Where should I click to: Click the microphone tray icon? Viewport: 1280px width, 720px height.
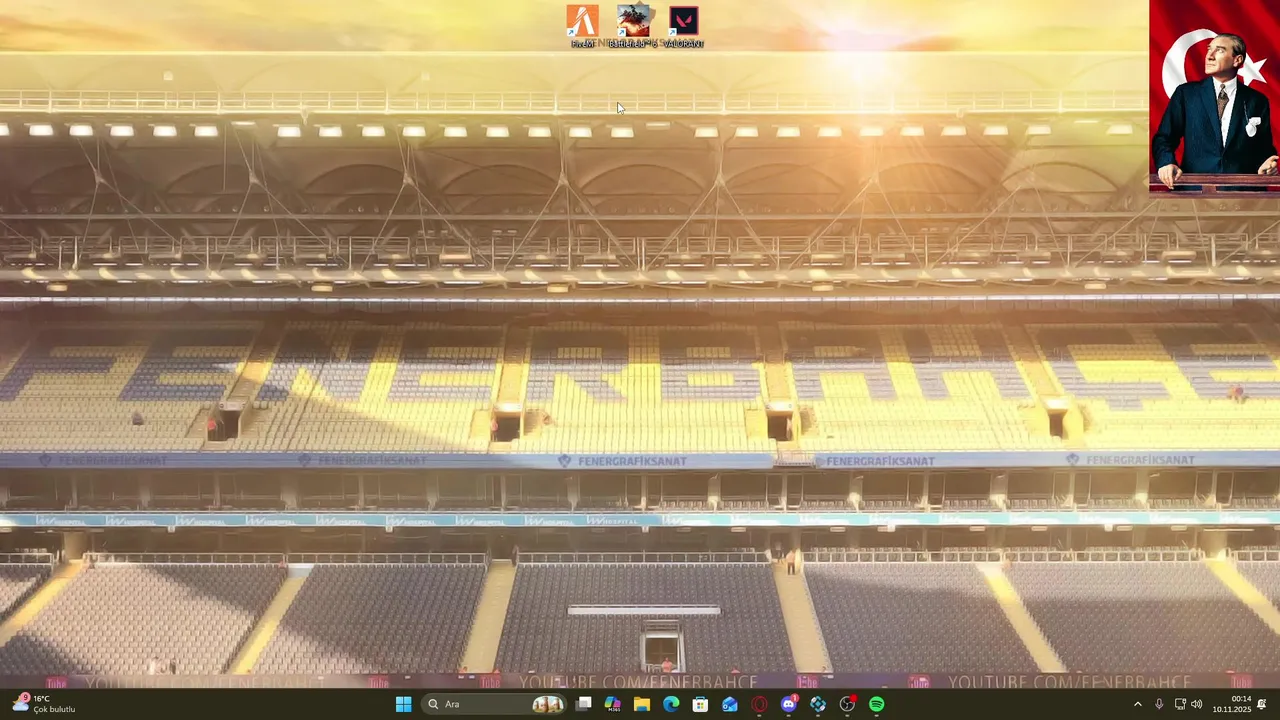click(x=1159, y=704)
